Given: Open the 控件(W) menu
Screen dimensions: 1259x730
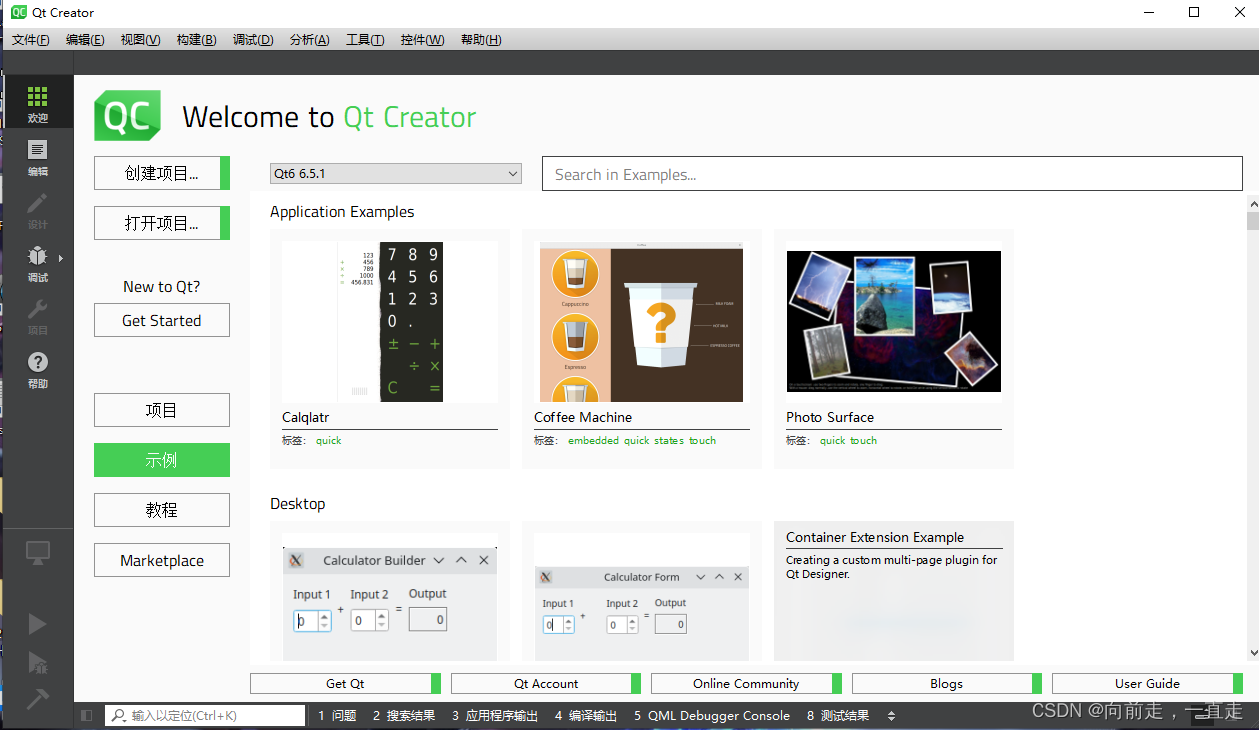Looking at the screenshot, I should coord(422,39).
